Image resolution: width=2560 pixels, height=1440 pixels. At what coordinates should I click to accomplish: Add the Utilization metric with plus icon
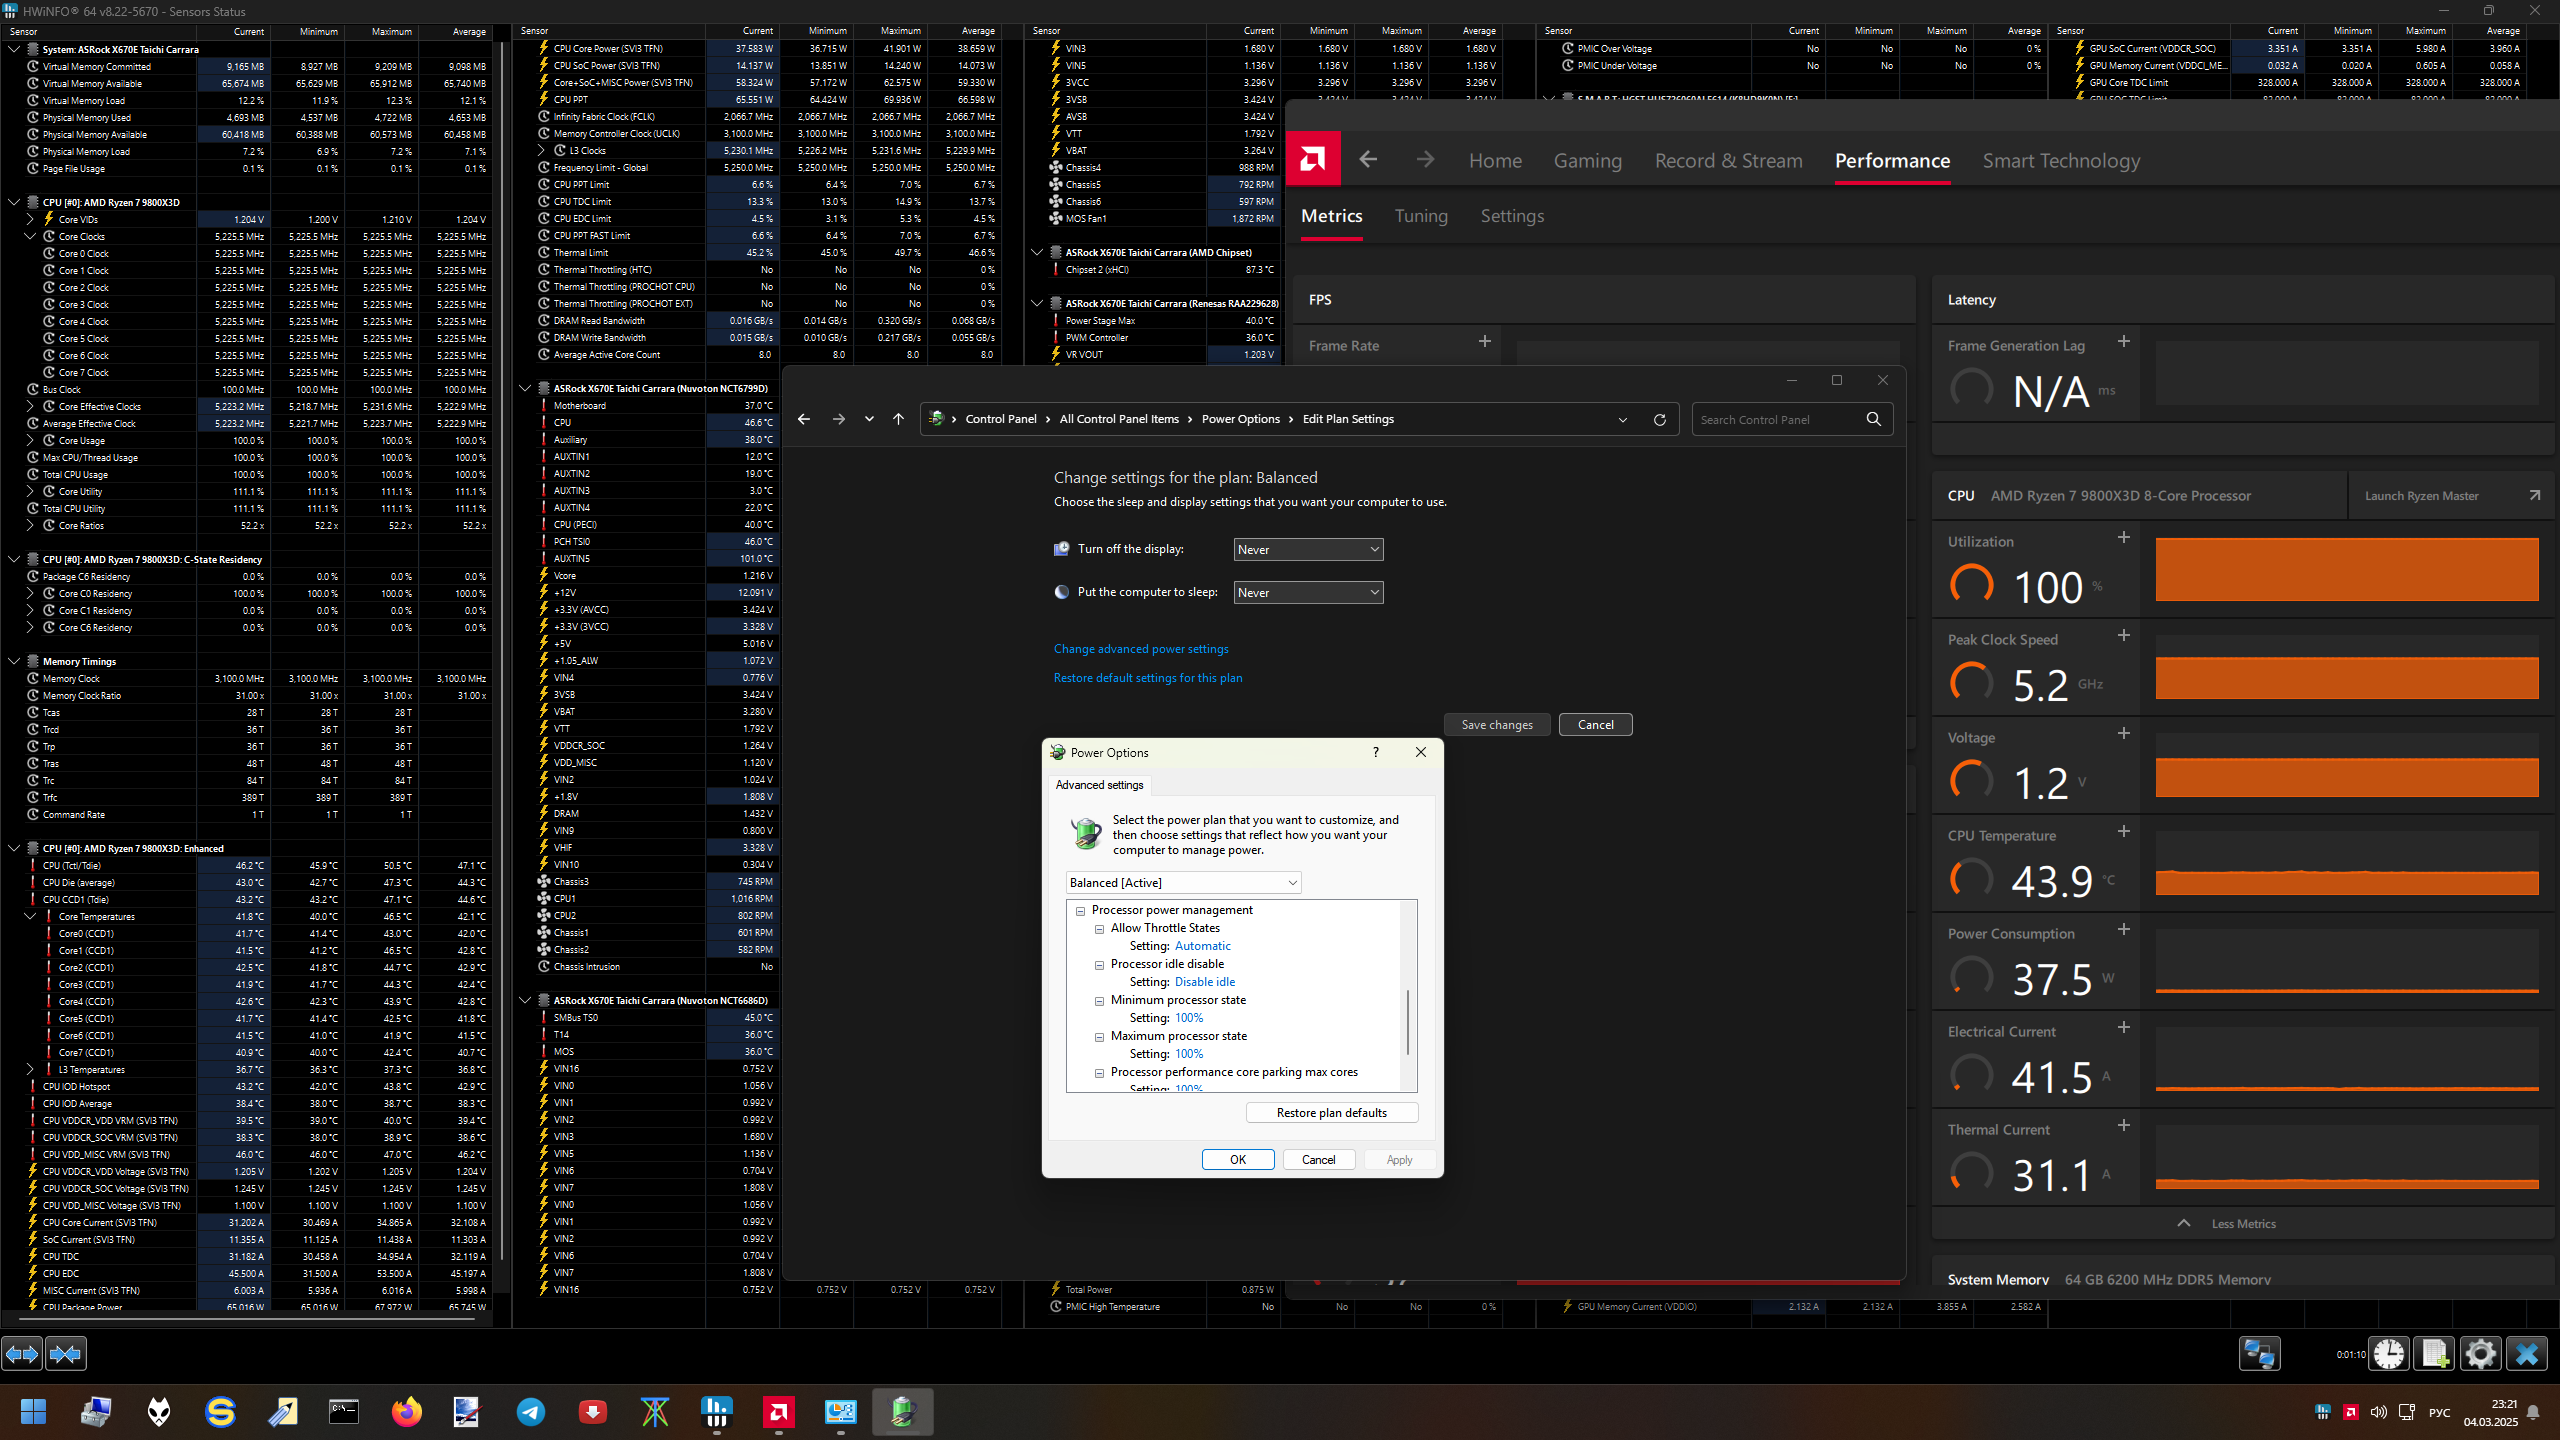[2124, 538]
